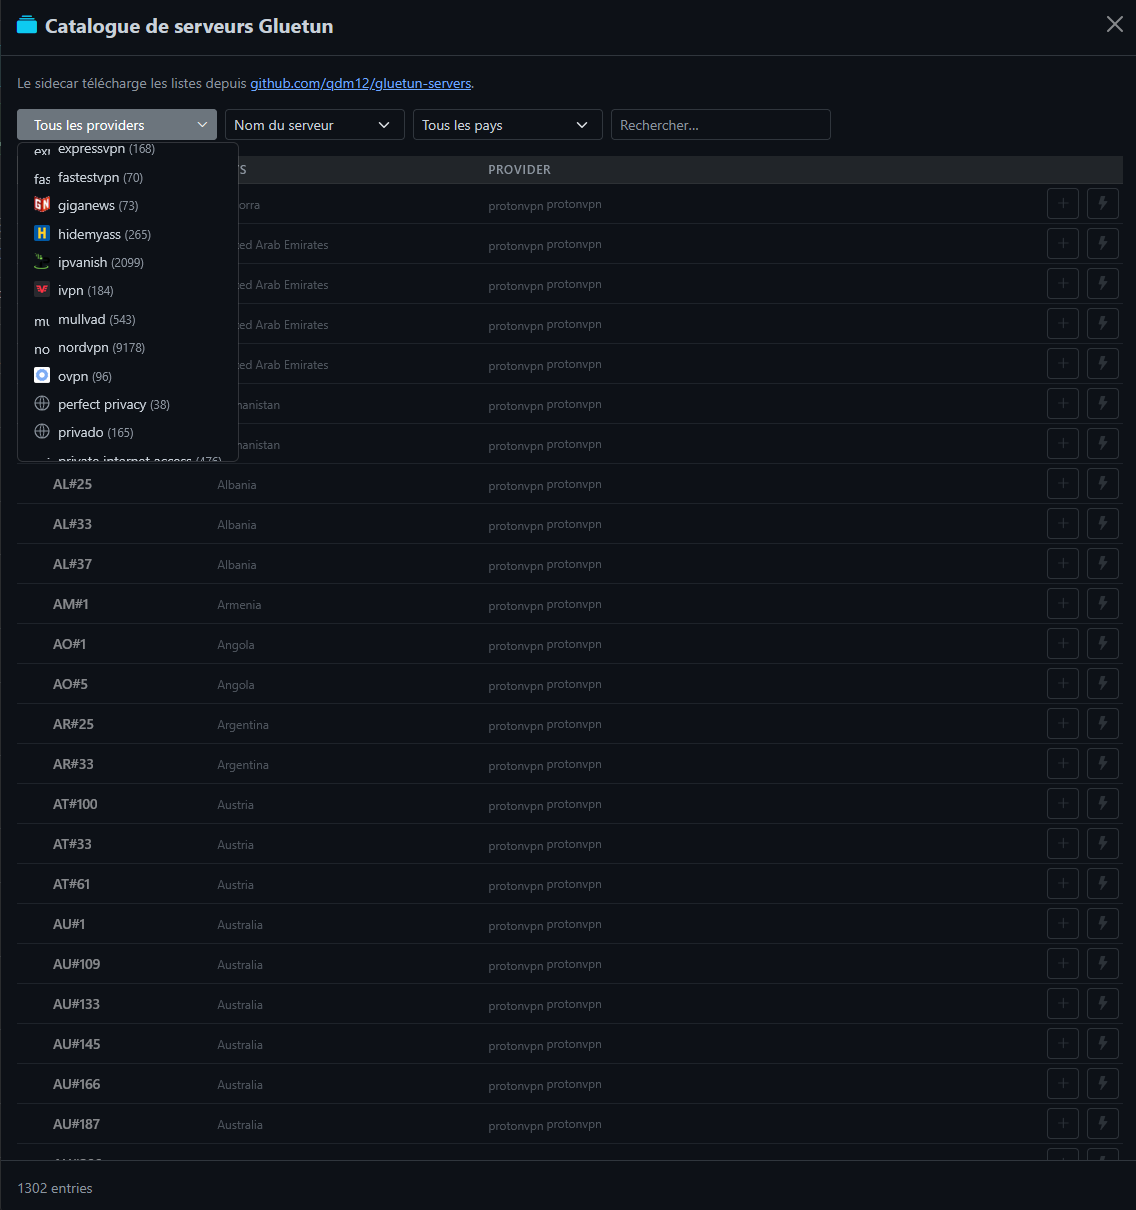Choose giganews (73) in provider list
Viewport: 1136px width, 1210px height.
[x=128, y=205]
